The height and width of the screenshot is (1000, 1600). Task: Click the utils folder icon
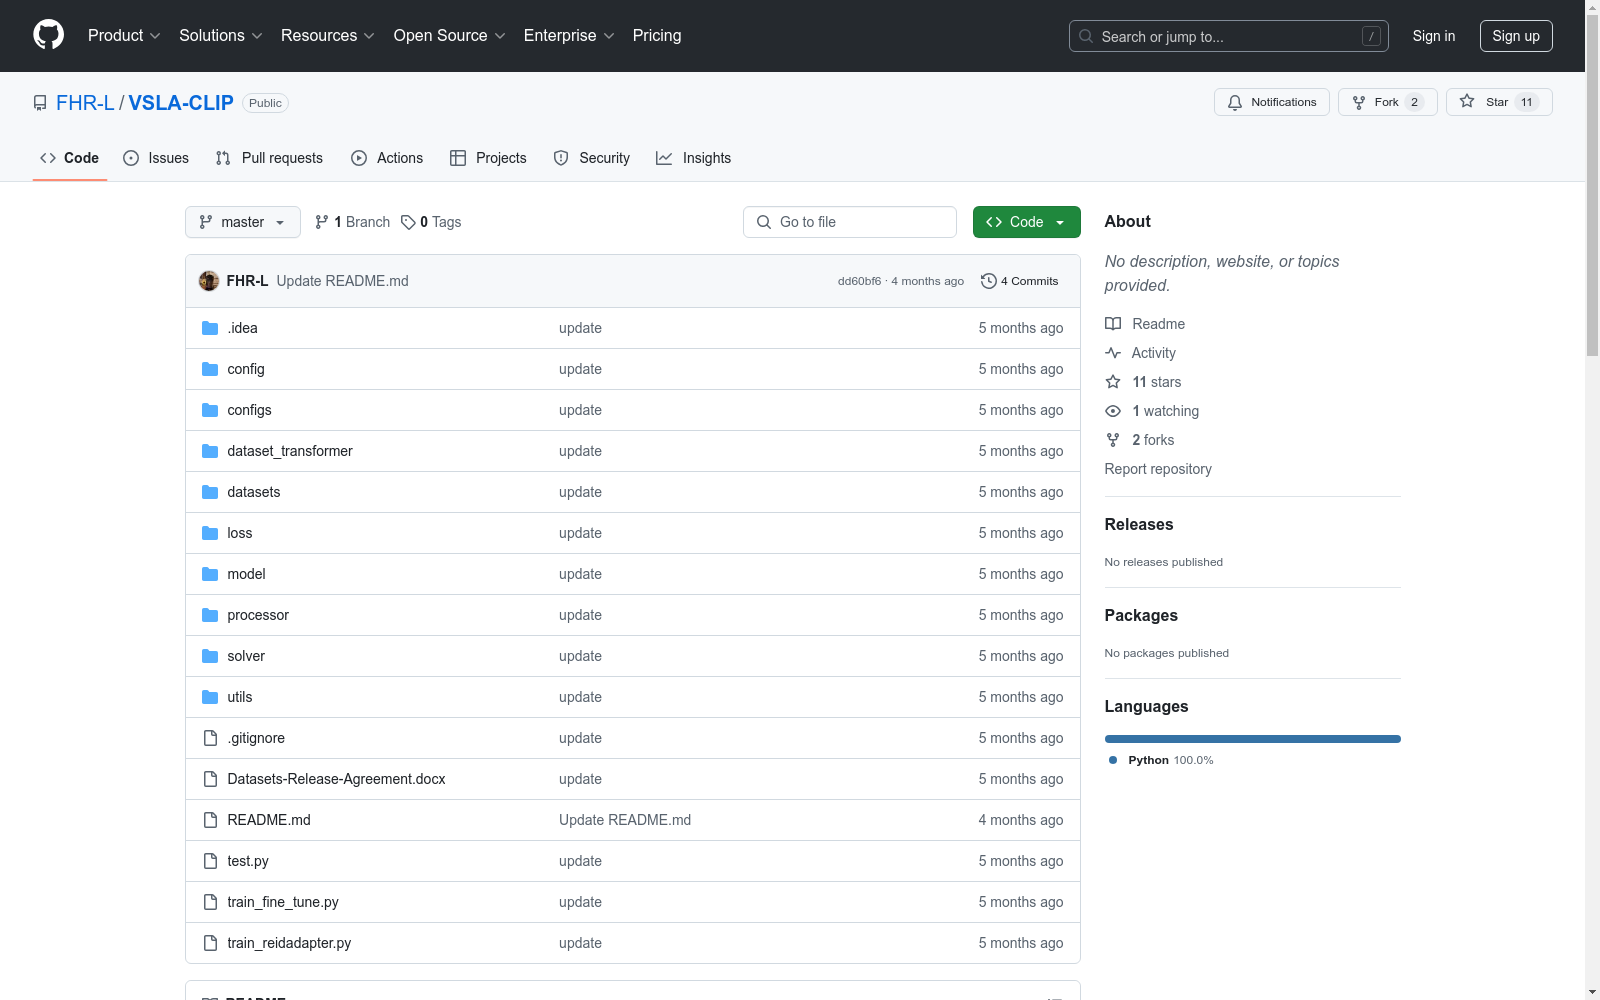click(210, 697)
